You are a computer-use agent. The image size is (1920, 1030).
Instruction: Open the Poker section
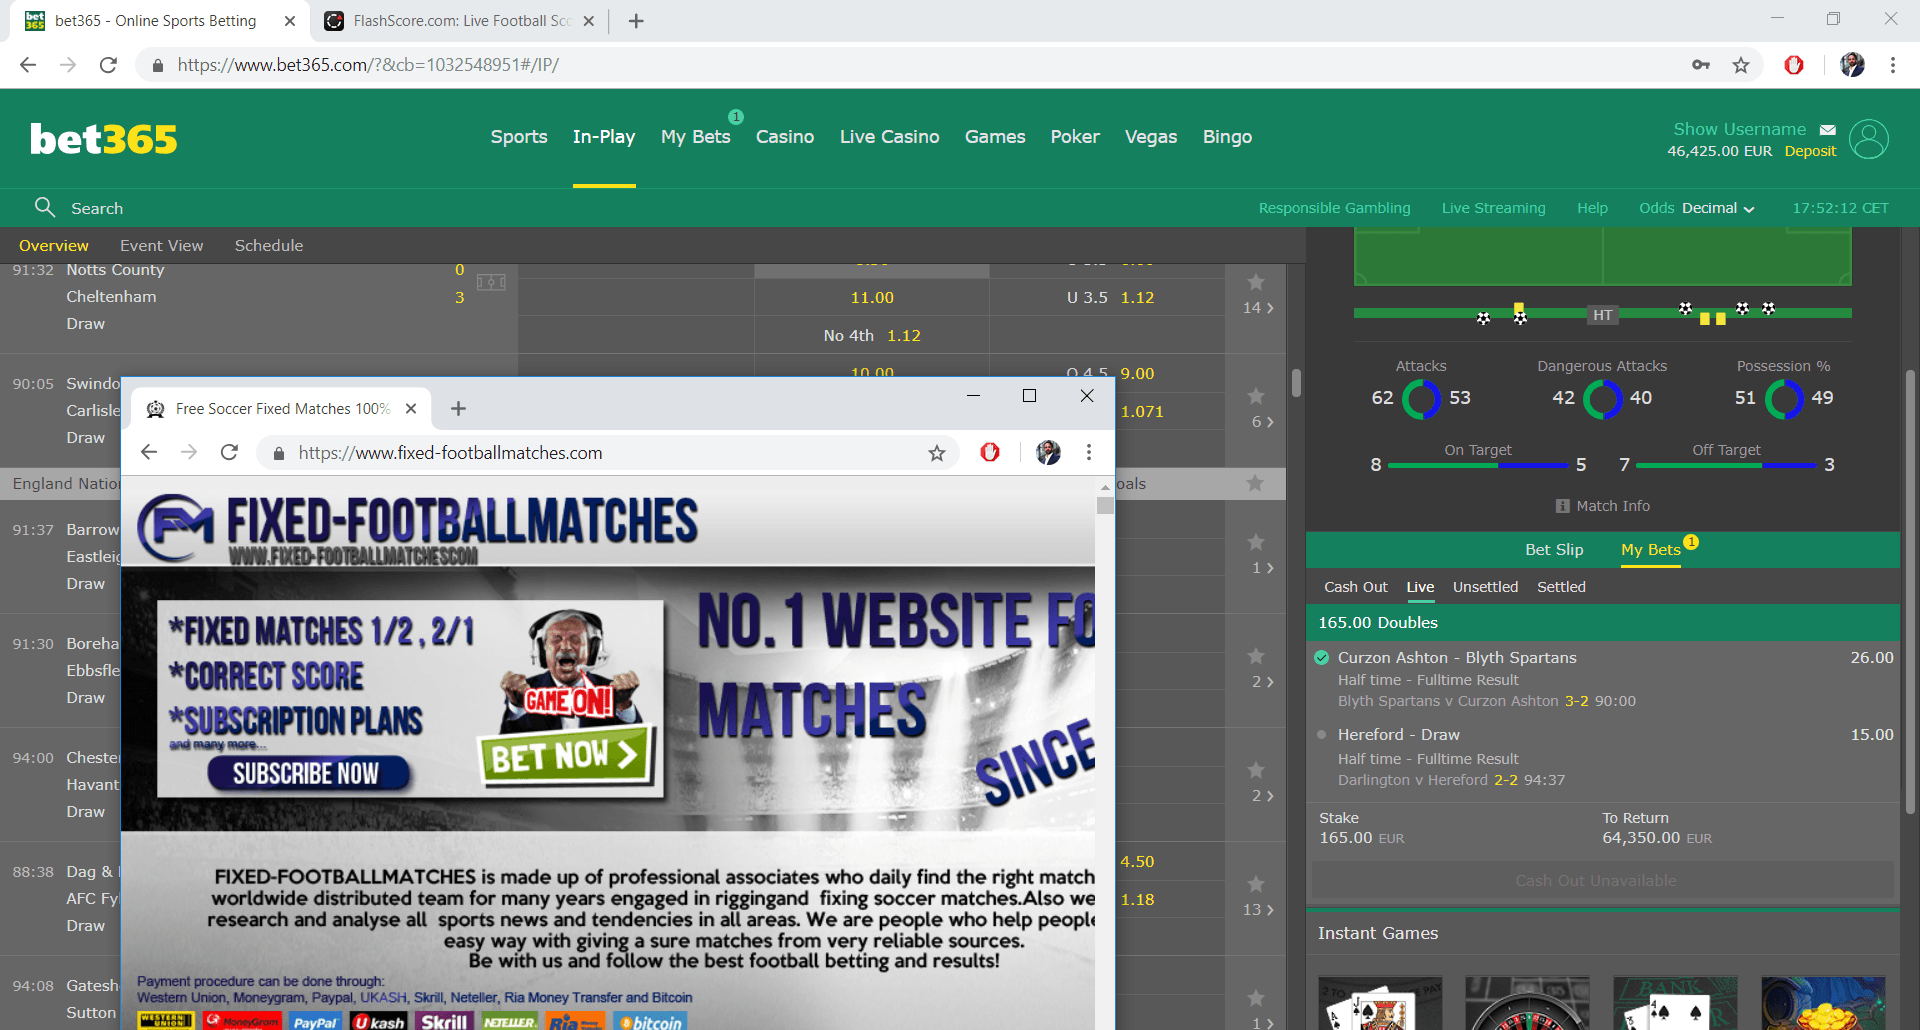click(x=1075, y=137)
